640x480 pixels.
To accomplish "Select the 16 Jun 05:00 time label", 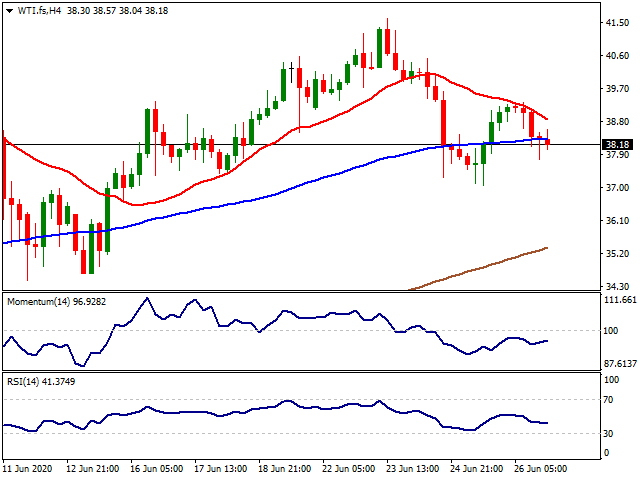I will tap(157, 469).
